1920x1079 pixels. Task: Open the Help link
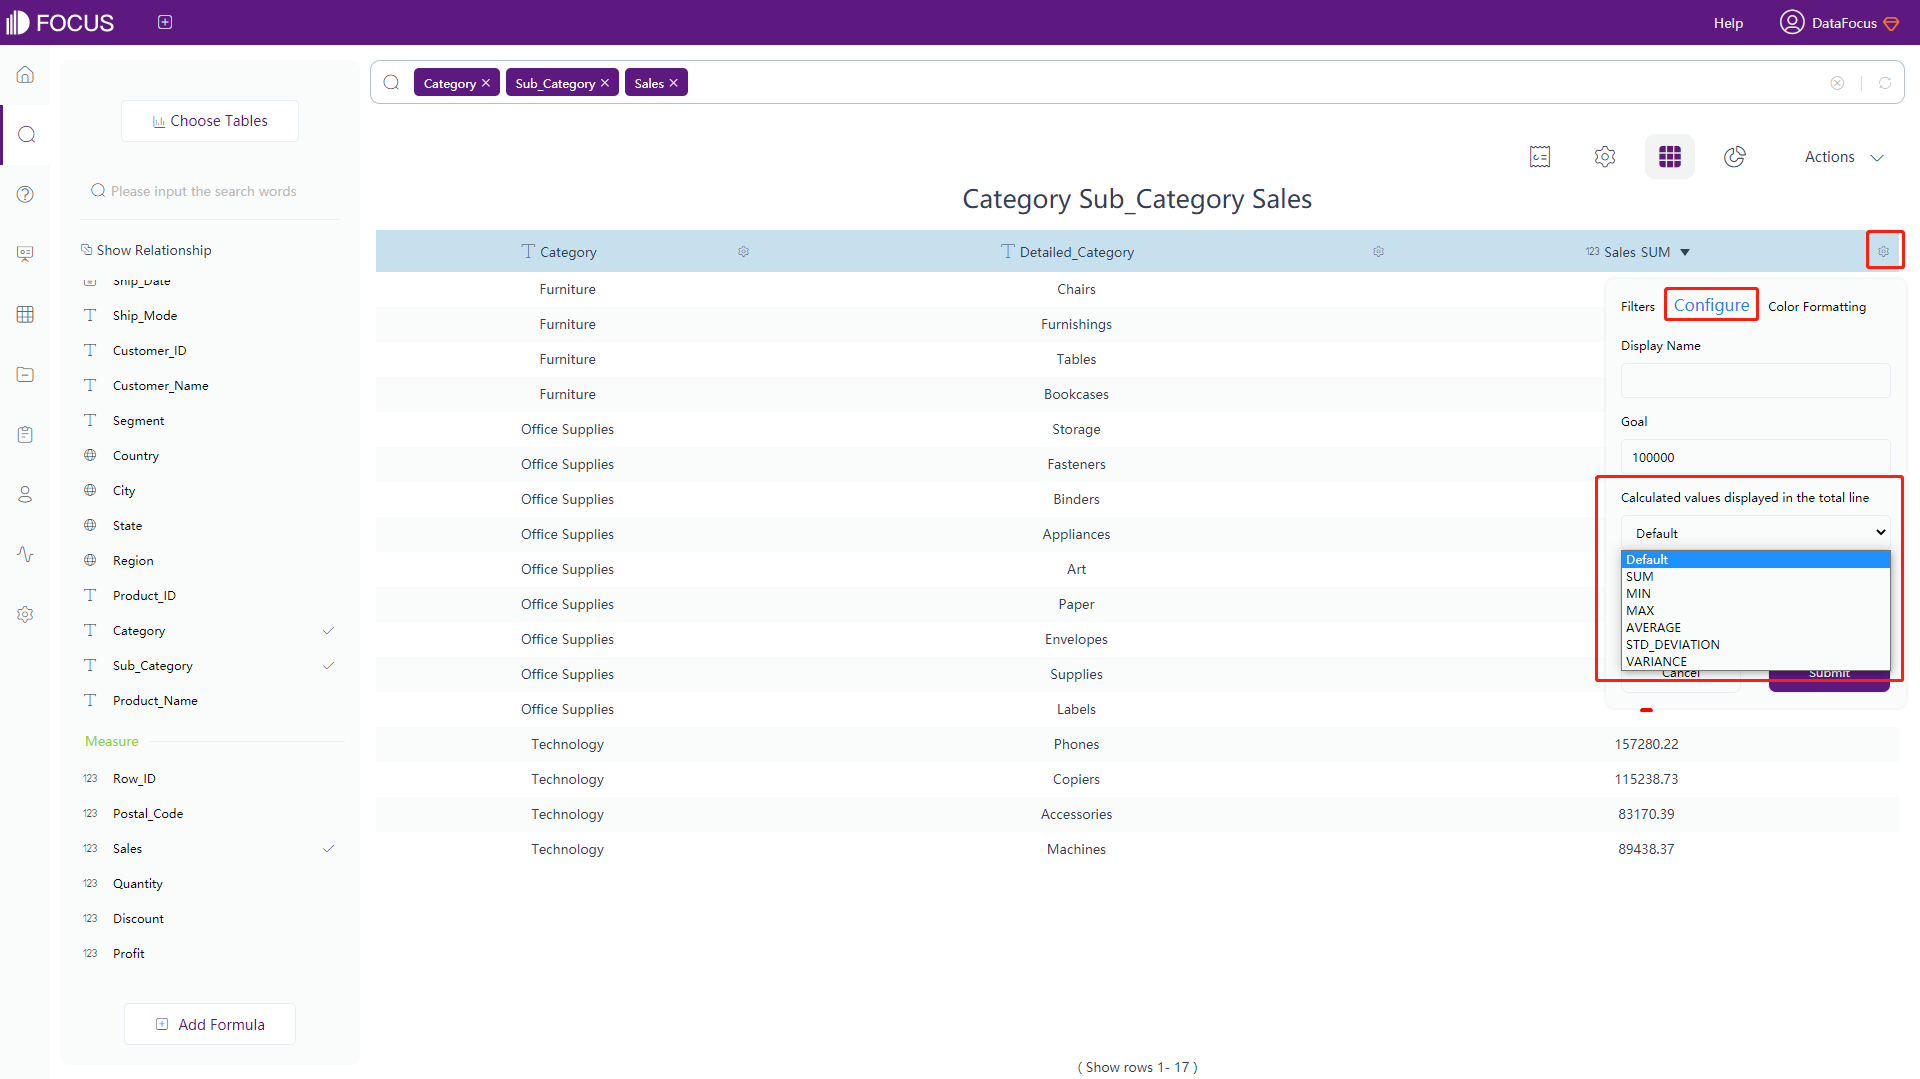[x=1728, y=23]
